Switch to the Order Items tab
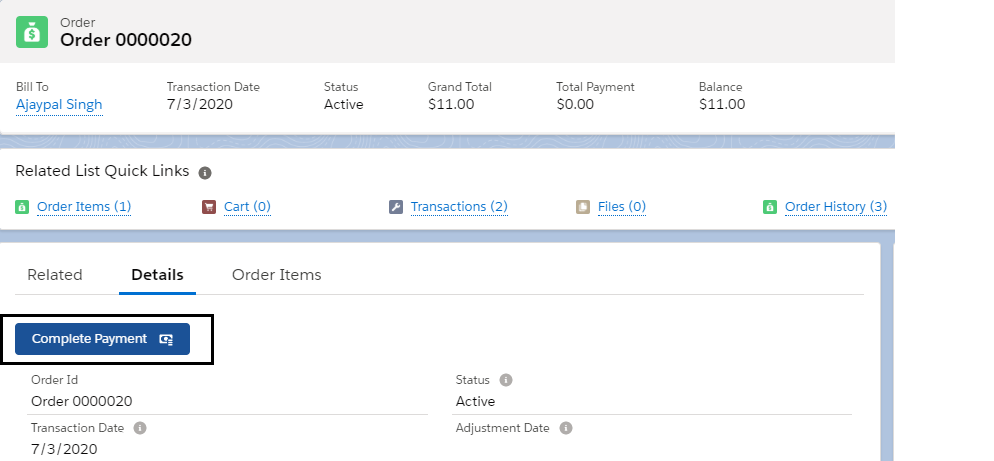994x461 pixels. (276, 275)
